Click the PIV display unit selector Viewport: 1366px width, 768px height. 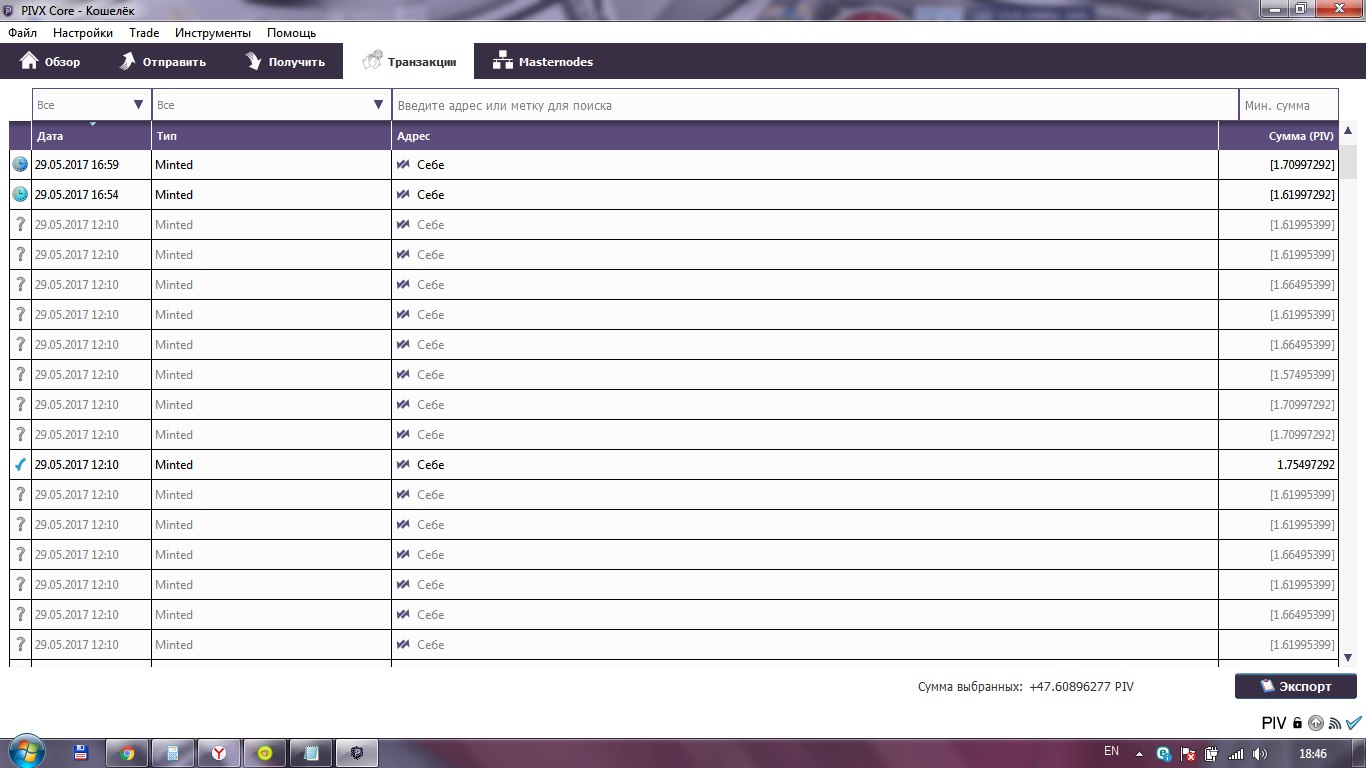[1273, 723]
